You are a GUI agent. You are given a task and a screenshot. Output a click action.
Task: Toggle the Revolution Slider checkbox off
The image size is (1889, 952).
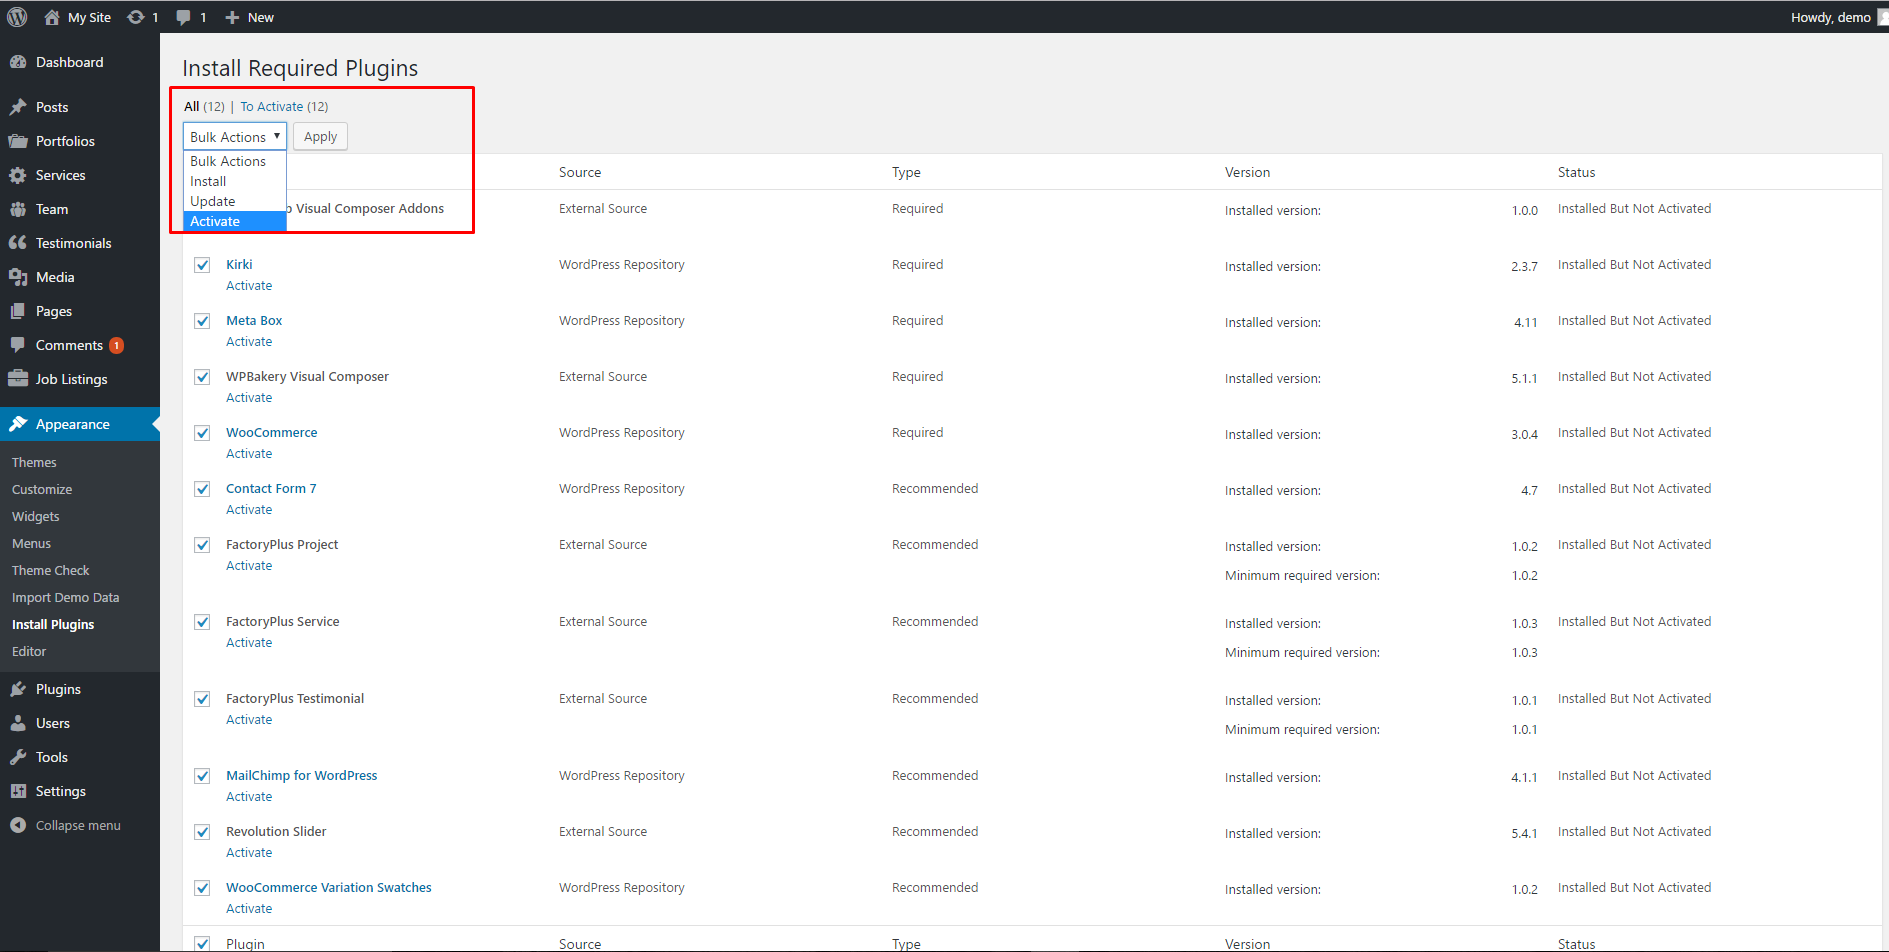click(x=201, y=831)
